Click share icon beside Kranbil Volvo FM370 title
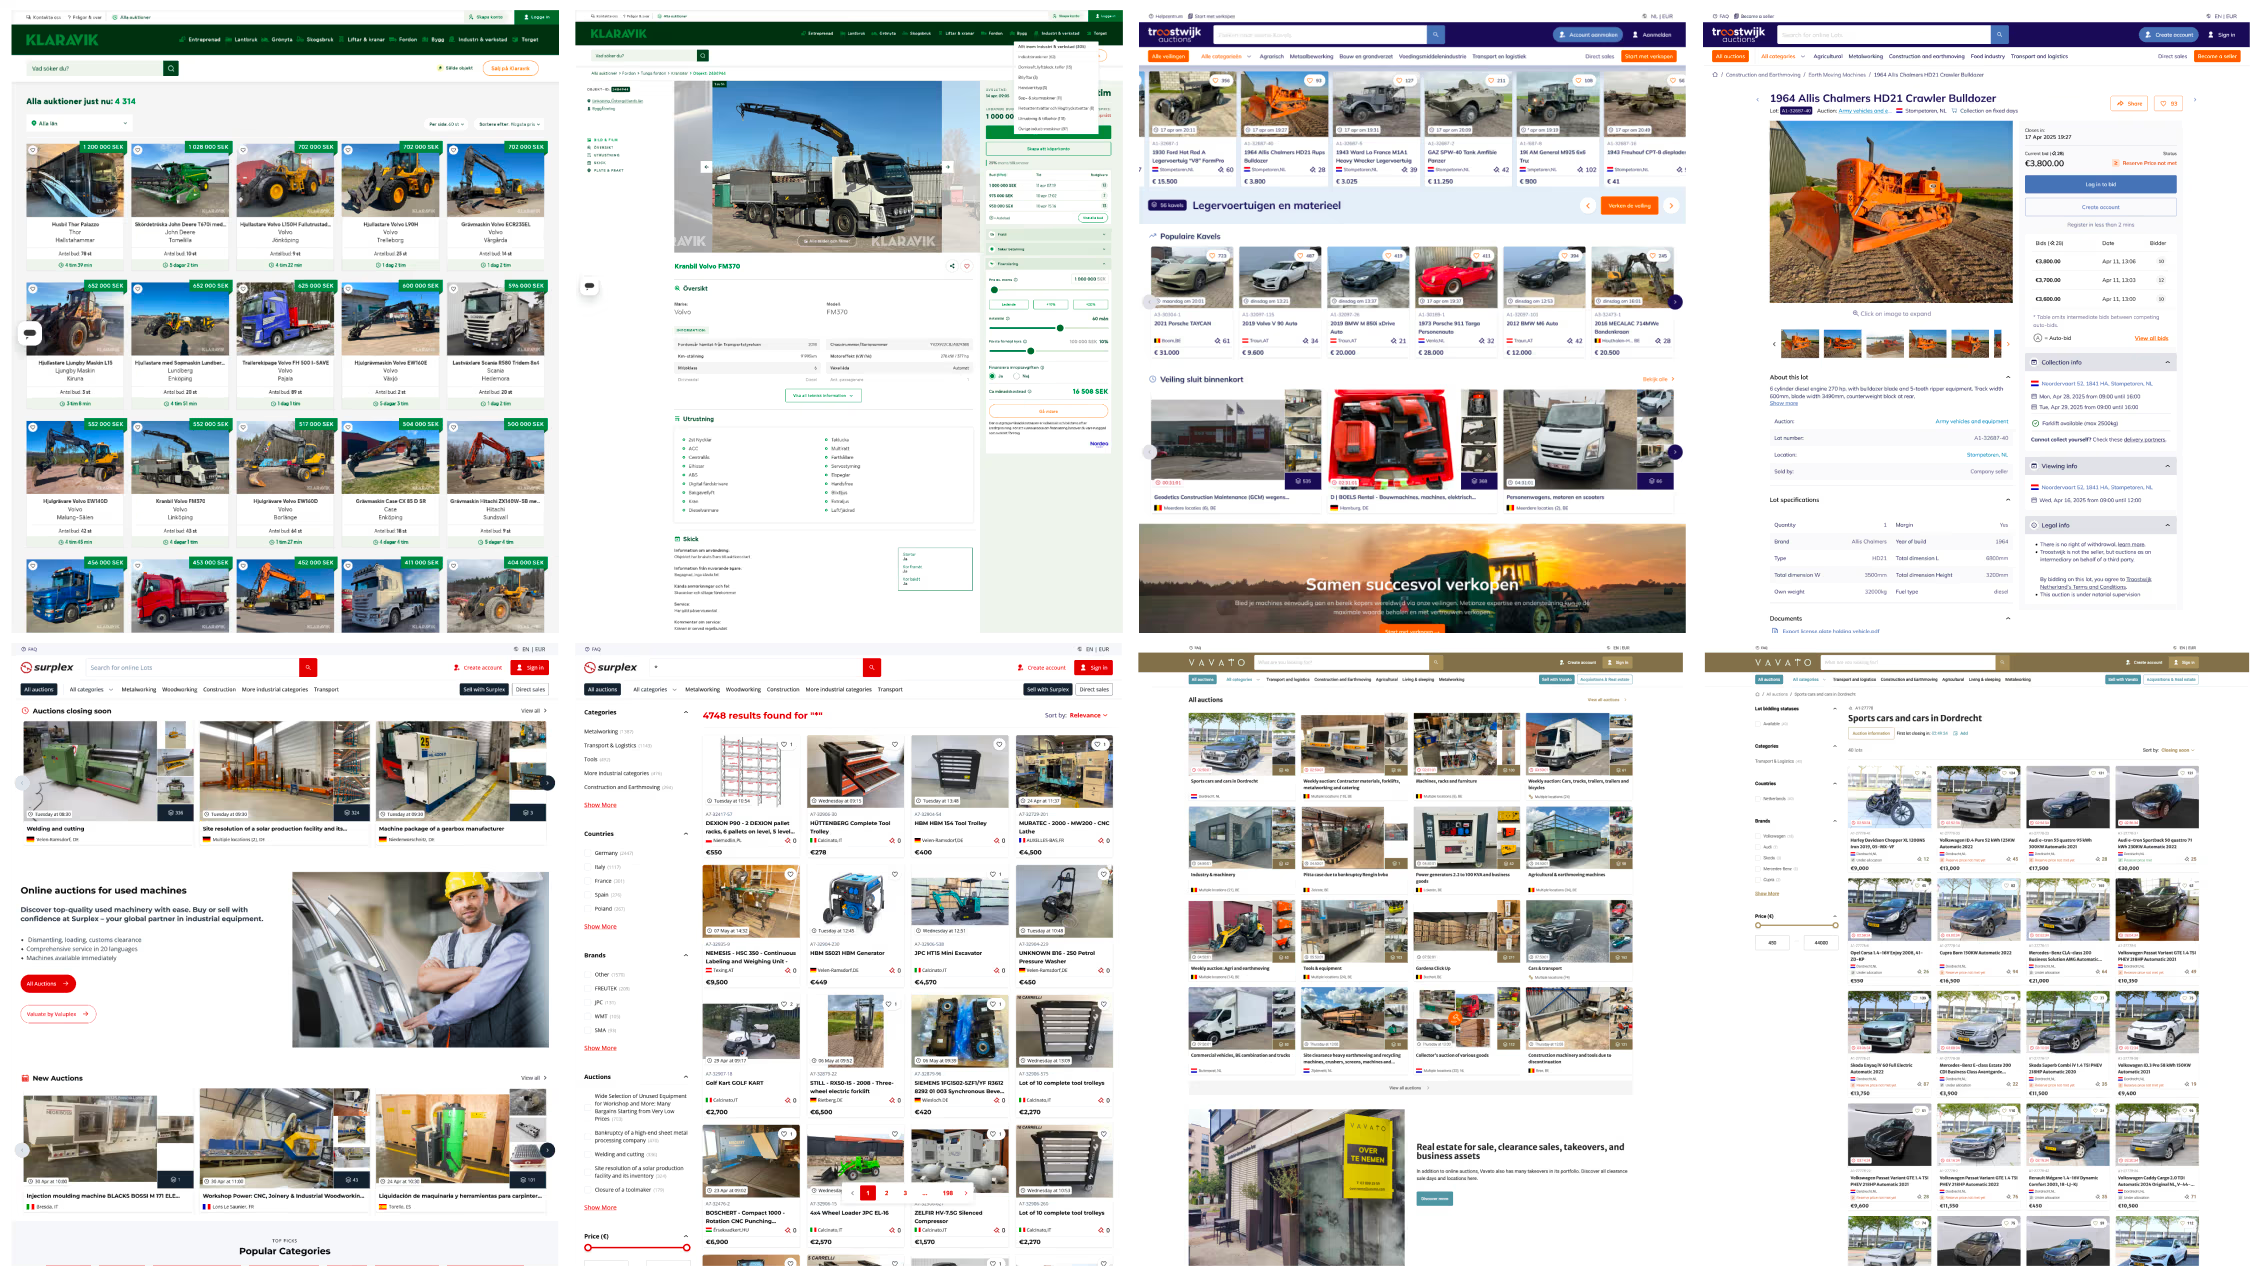The width and height of the screenshot is (2260, 1276). click(x=952, y=266)
